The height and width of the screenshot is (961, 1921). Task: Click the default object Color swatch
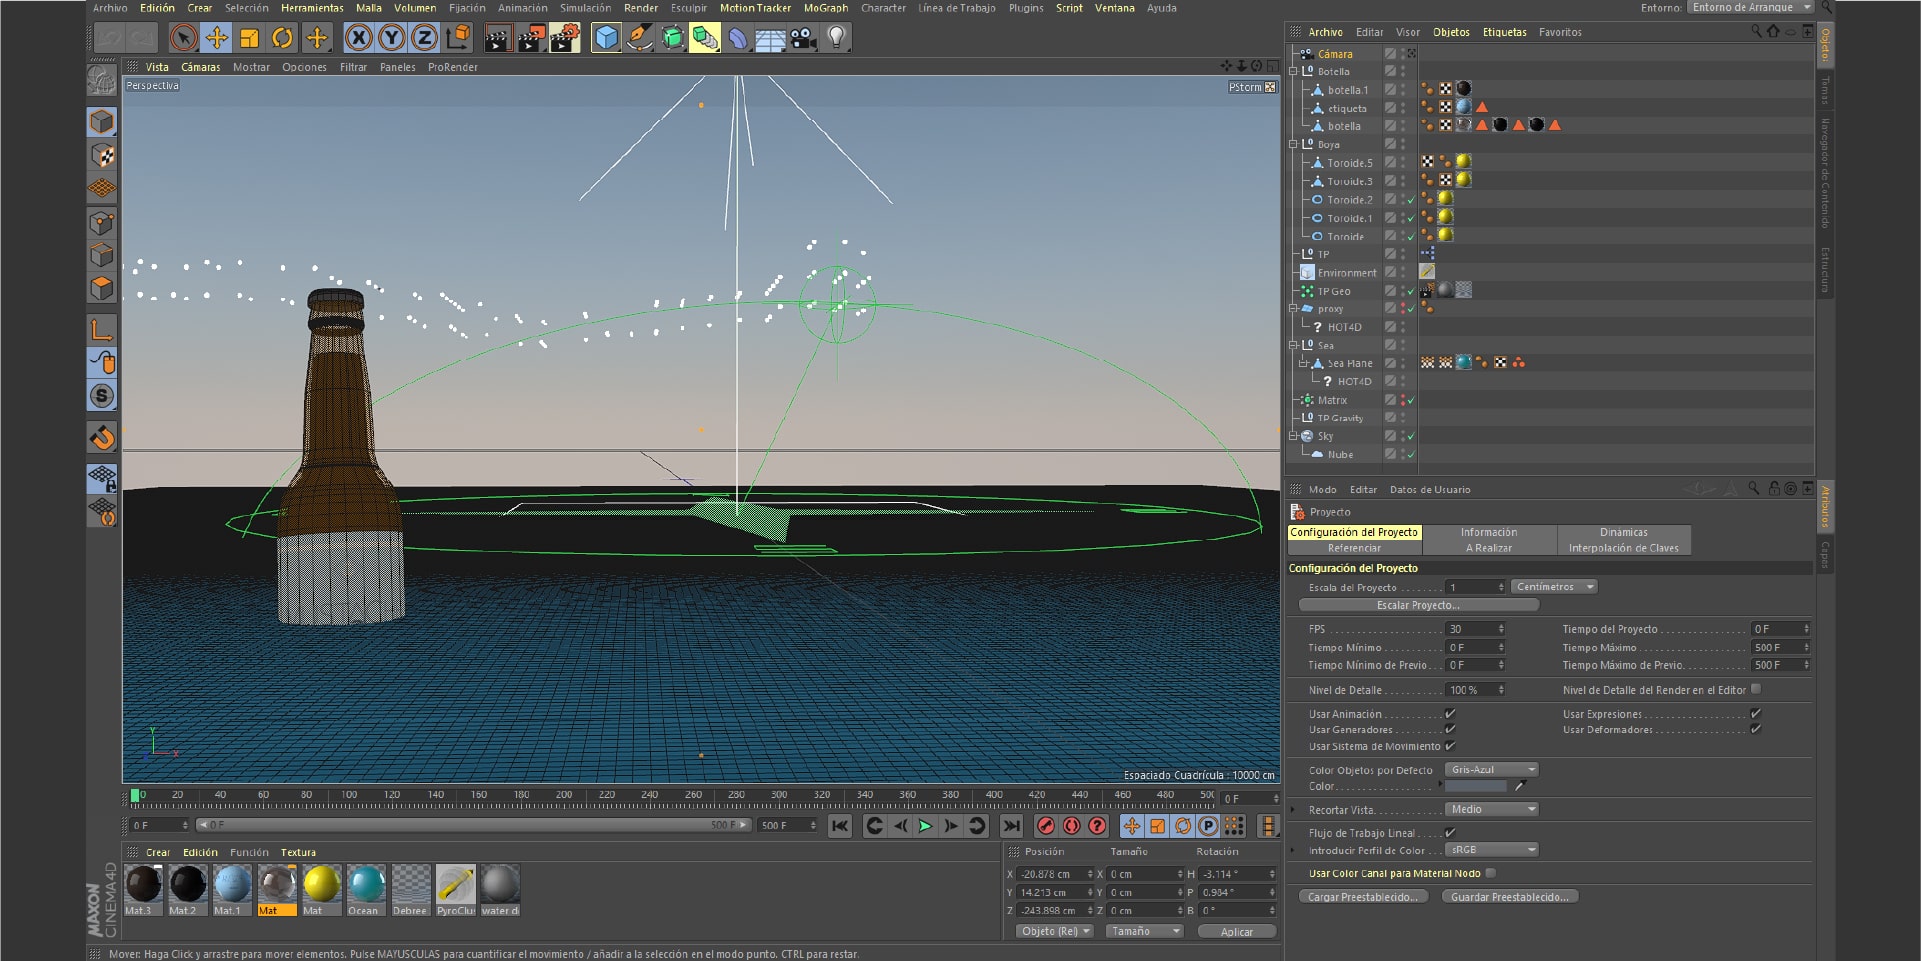[x=1476, y=786]
